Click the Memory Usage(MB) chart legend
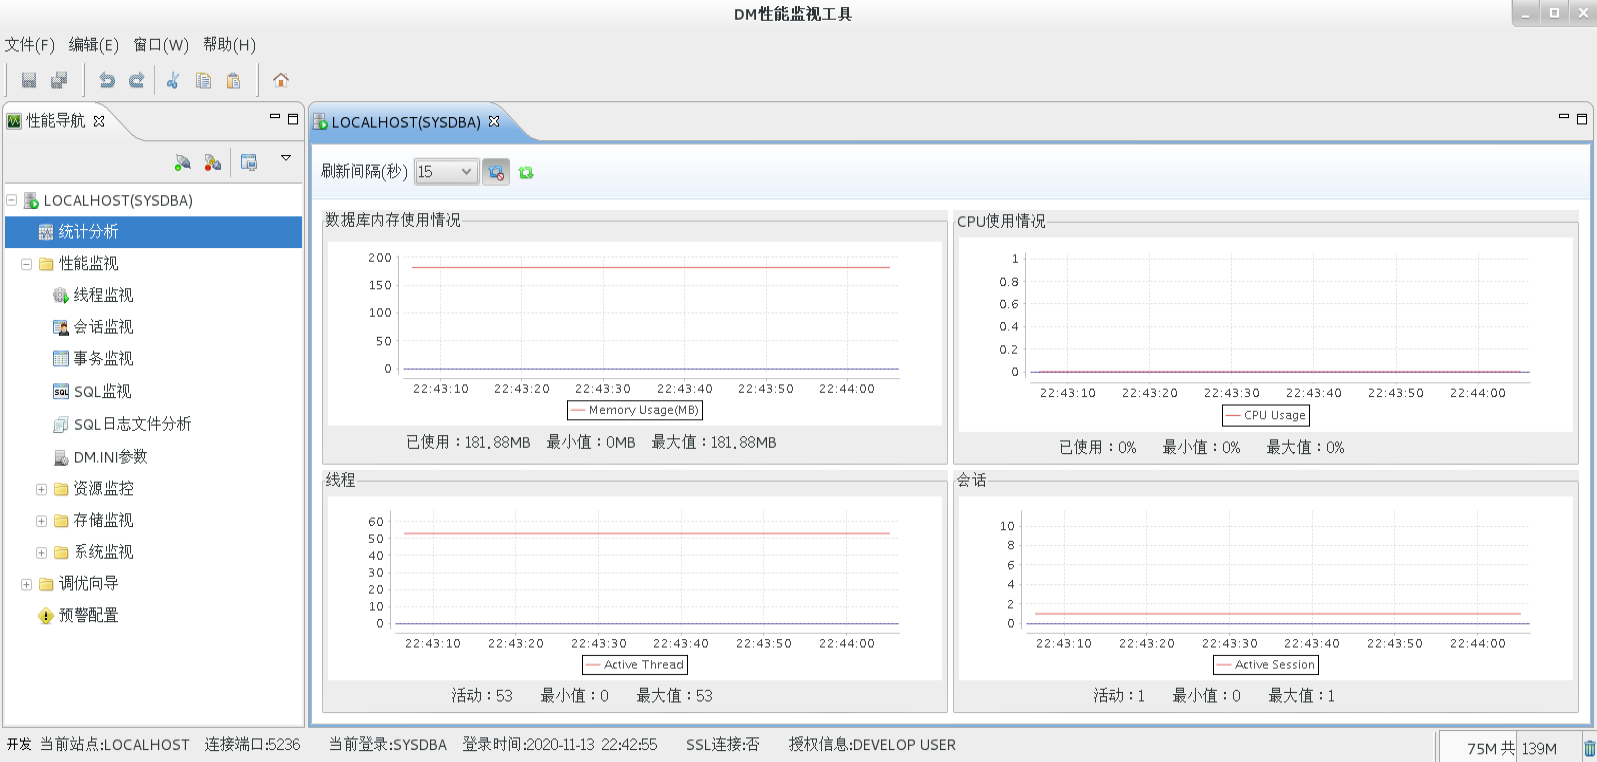 [635, 410]
